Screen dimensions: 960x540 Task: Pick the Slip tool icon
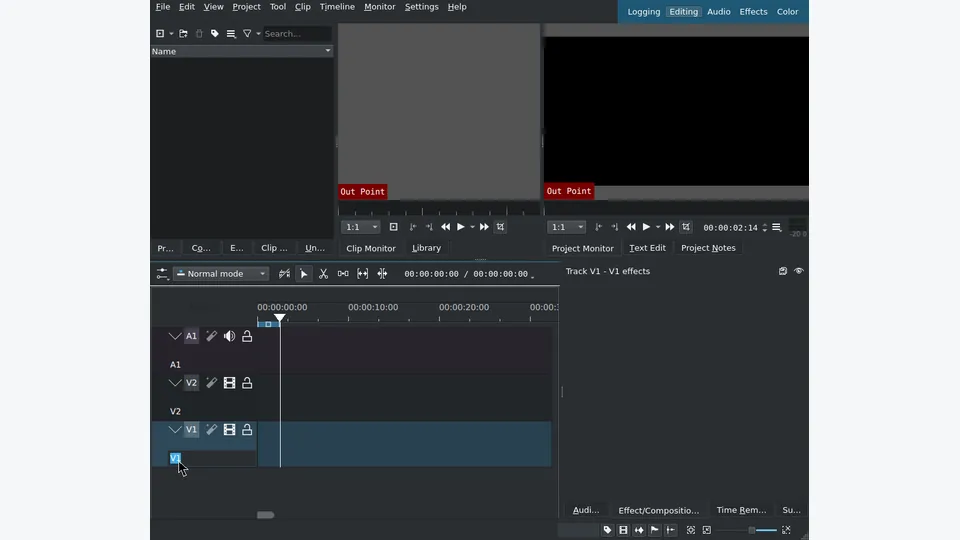362,274
